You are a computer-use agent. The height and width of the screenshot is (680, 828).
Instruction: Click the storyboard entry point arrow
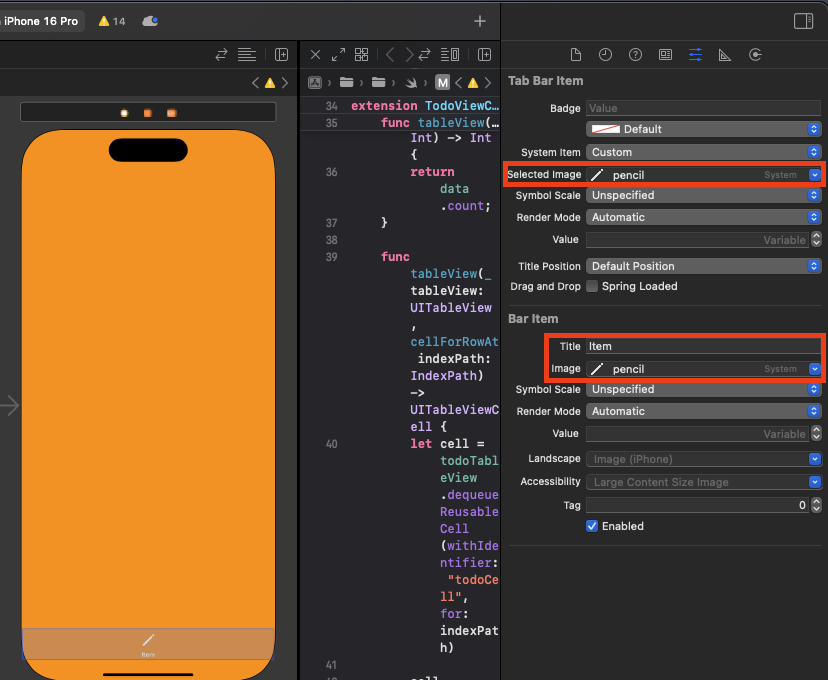[x=10, y=405]
